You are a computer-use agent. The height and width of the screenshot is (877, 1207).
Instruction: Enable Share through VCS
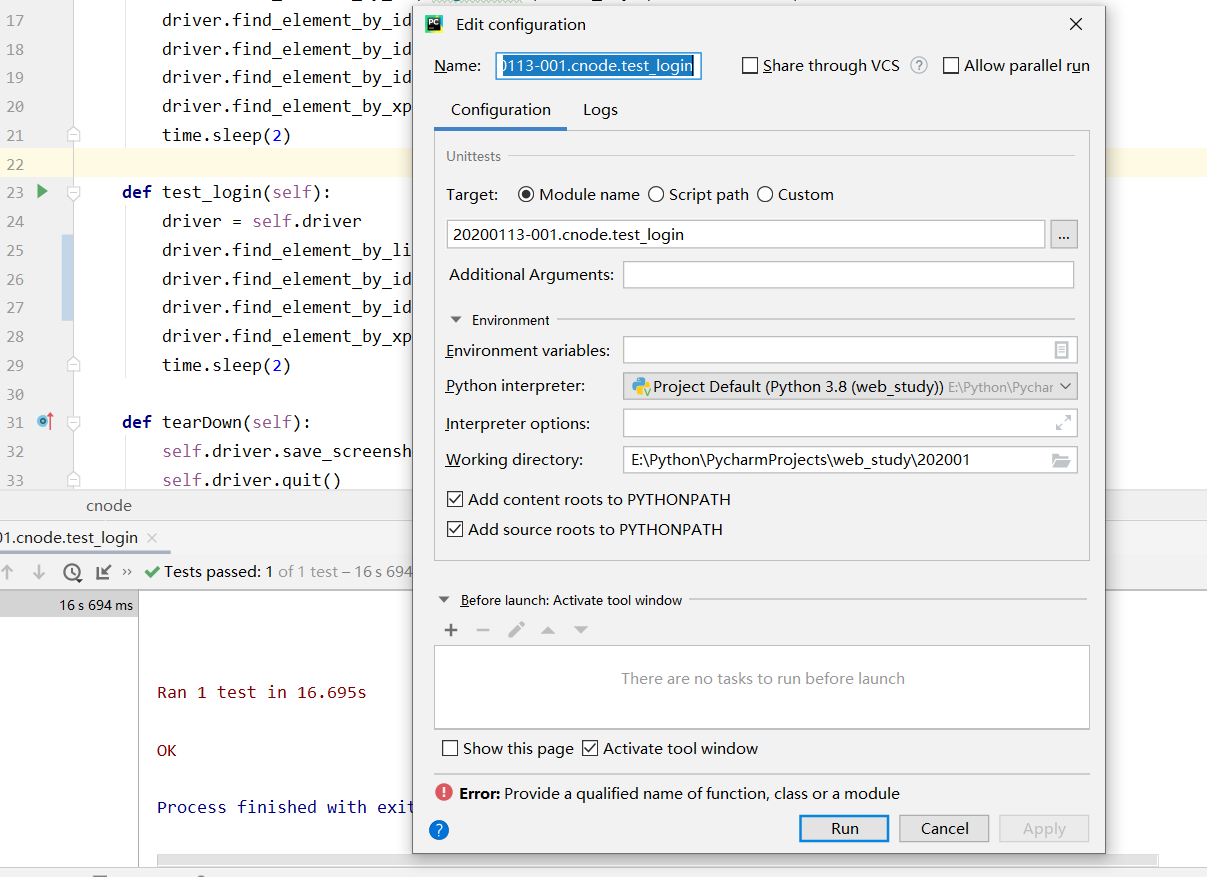(x=750, y=65)
